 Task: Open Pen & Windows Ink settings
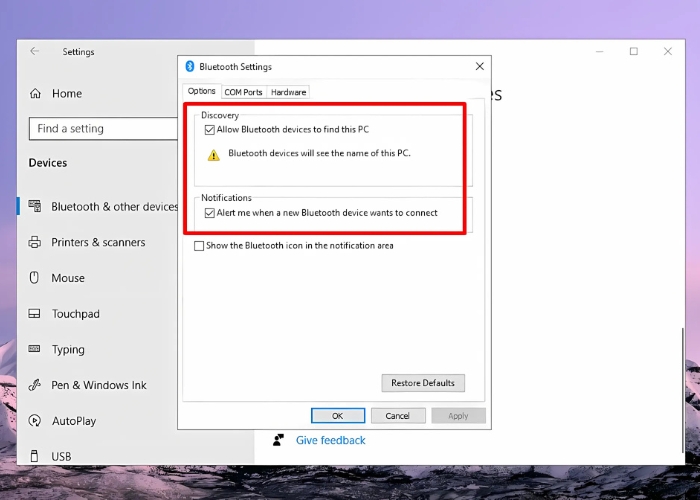(99, 385)
